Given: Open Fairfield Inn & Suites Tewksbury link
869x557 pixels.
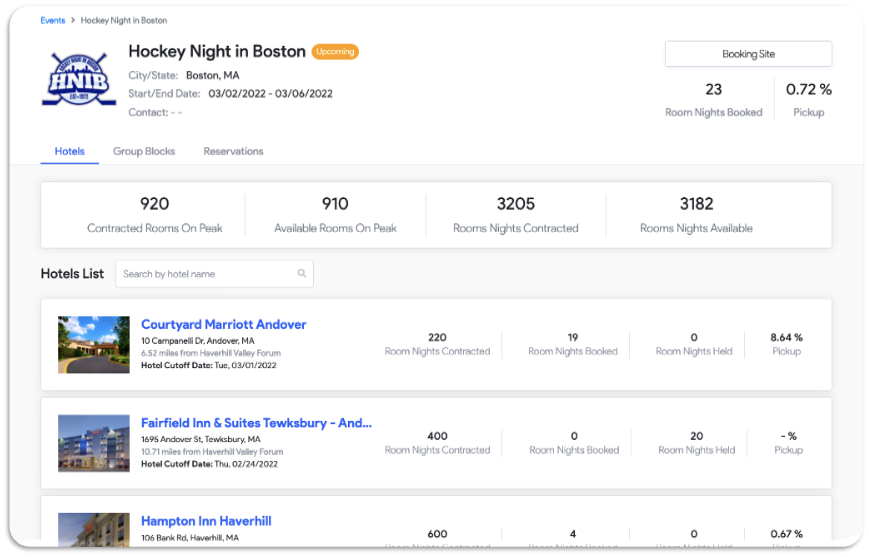Looking at the screenshot, I should pos(256,423).
